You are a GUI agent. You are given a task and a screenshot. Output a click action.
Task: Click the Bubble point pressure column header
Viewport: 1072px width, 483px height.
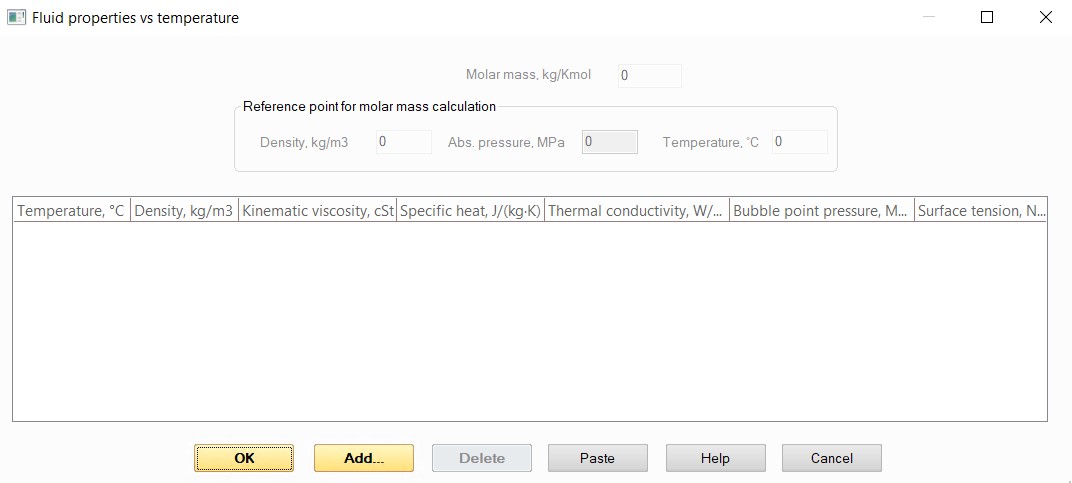point(821,211)
